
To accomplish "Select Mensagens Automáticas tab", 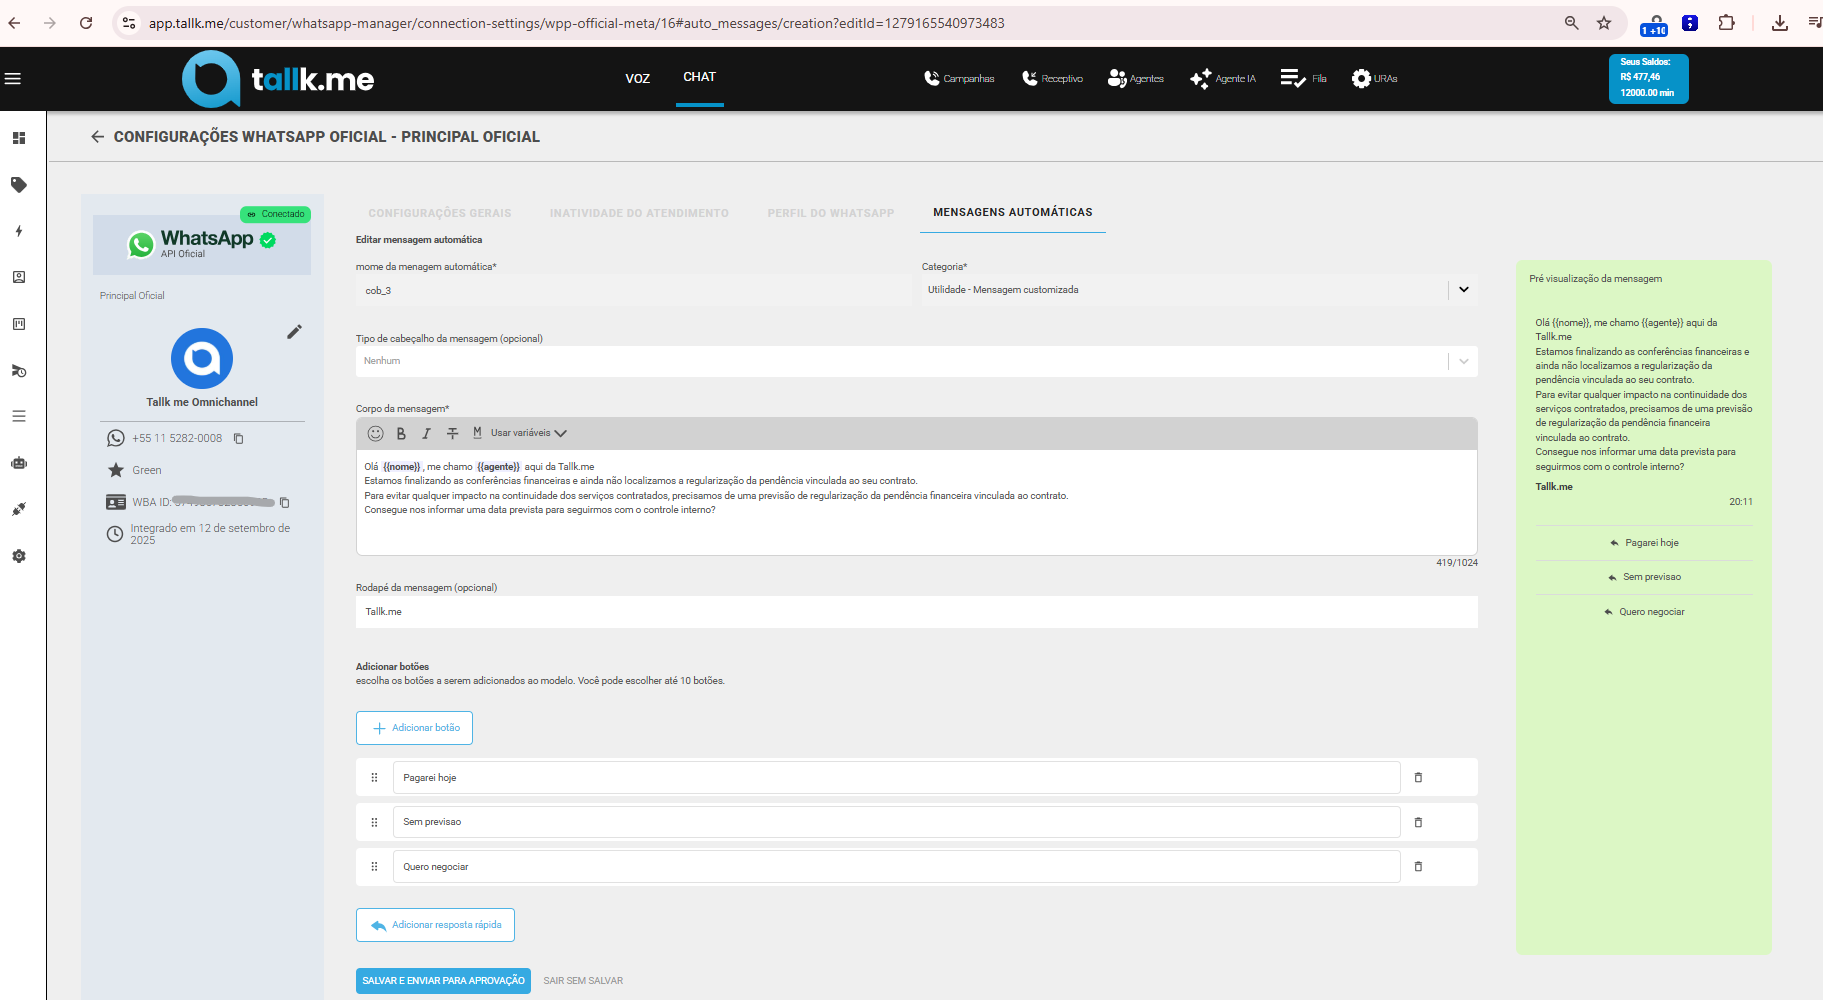I will pos(1013,212).
